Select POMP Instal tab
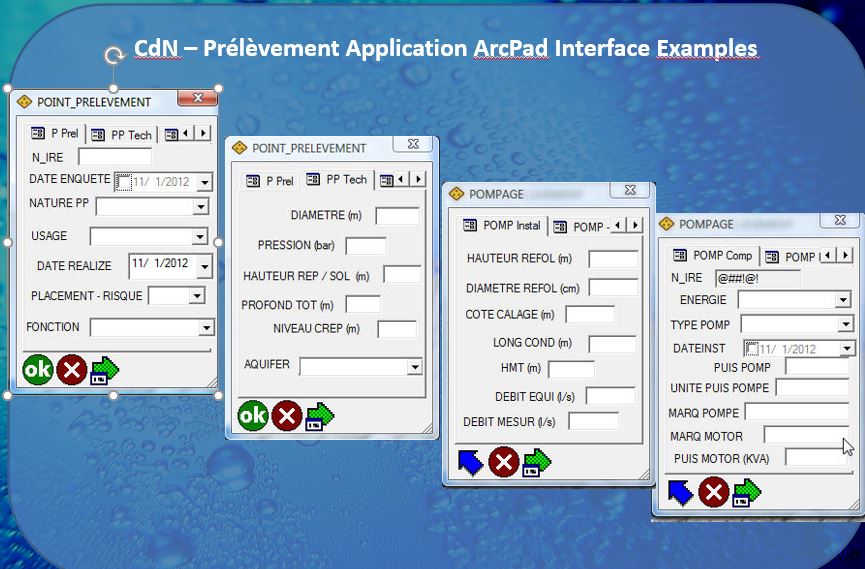865x569 pixels. point(502,225)
